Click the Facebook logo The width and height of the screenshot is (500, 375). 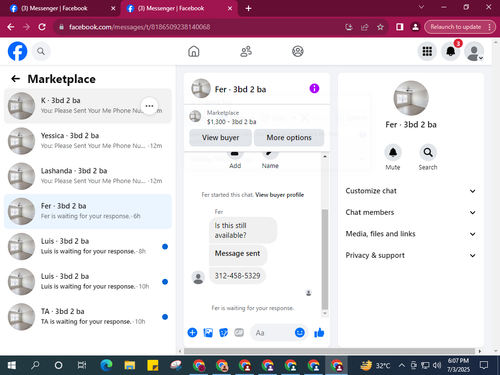point(17,51)
